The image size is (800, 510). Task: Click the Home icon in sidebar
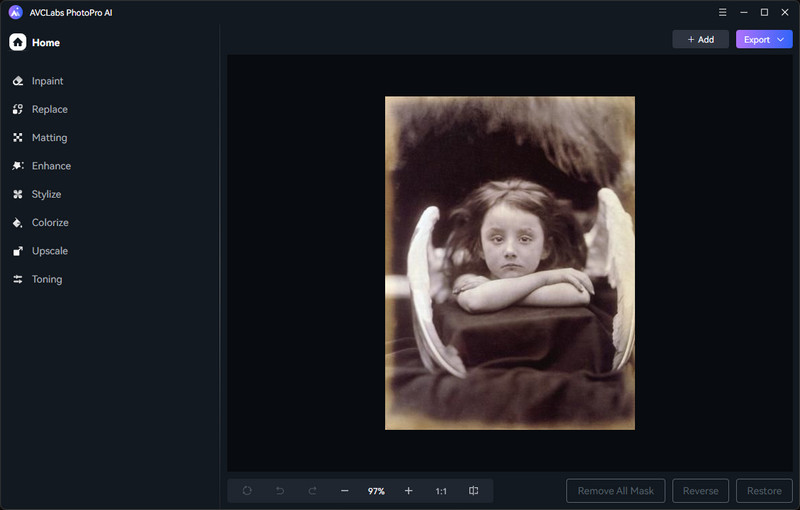click(17, 42)
